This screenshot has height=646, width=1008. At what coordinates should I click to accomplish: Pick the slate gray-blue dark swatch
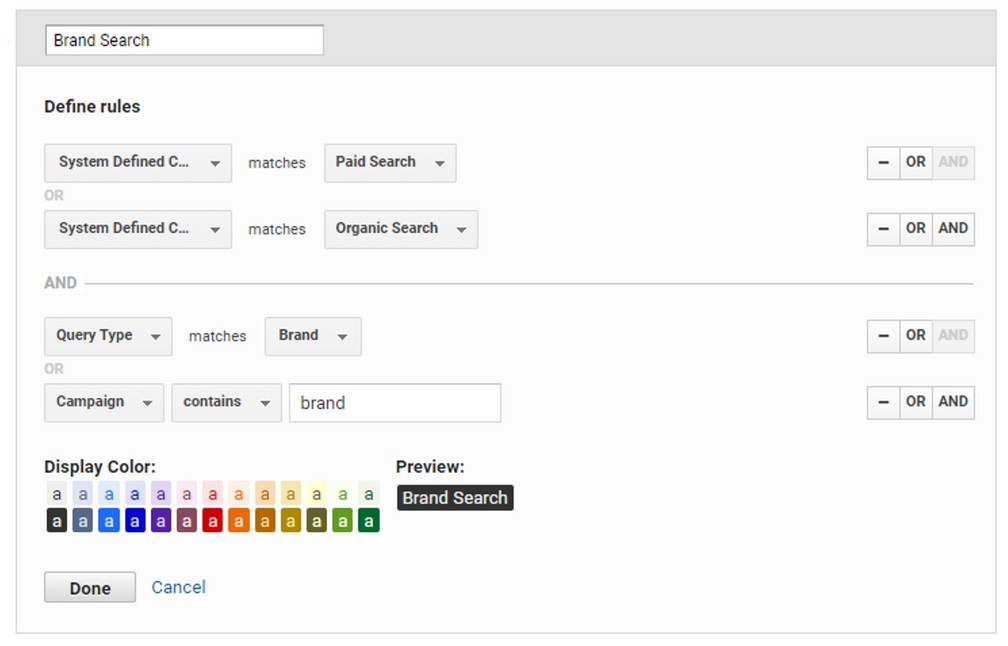[83, 521]
